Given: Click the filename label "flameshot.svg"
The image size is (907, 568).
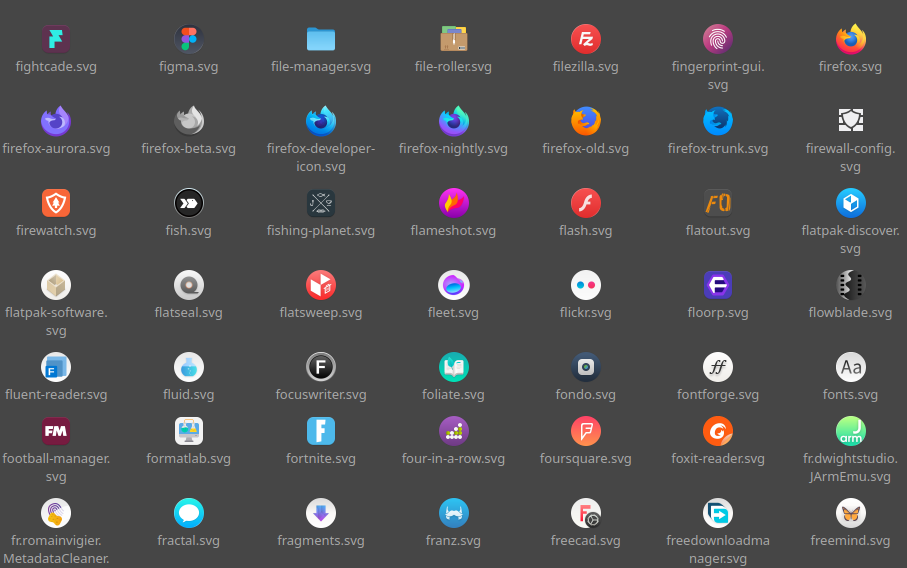Looking at the screenshot, I should [x=454, y=231].
